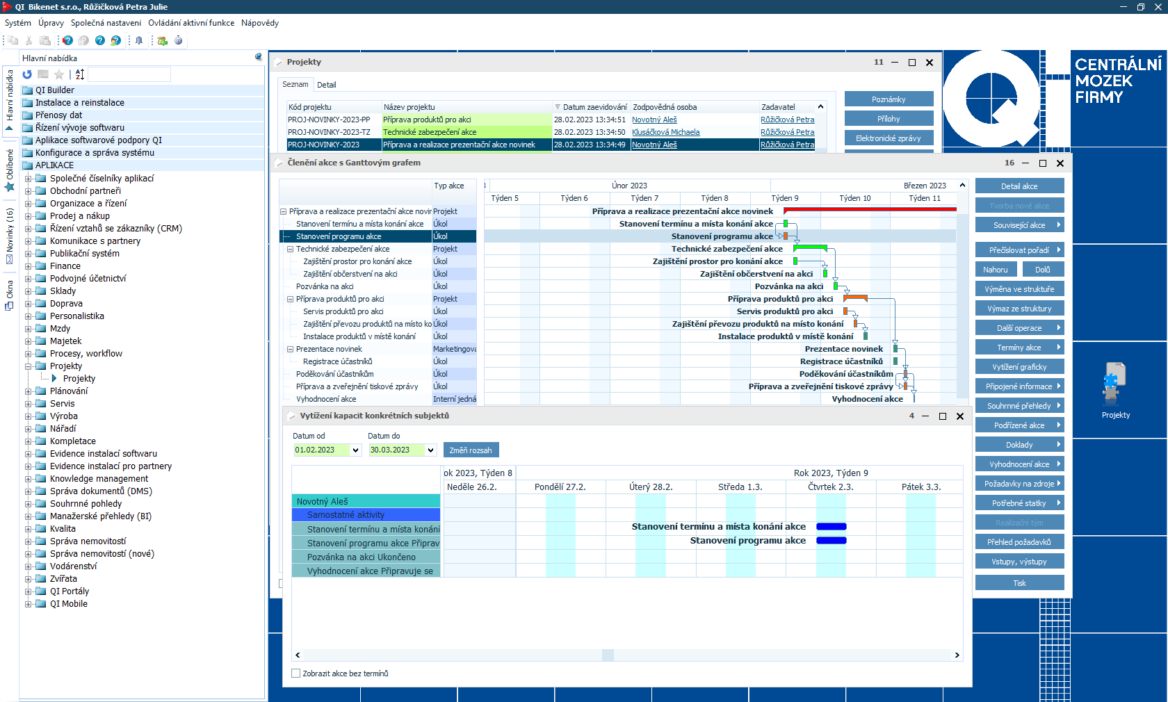Expand the Sklady tree folder
Image resolution: width=1168 pixels, height=702 pixels.
point(28,291)
